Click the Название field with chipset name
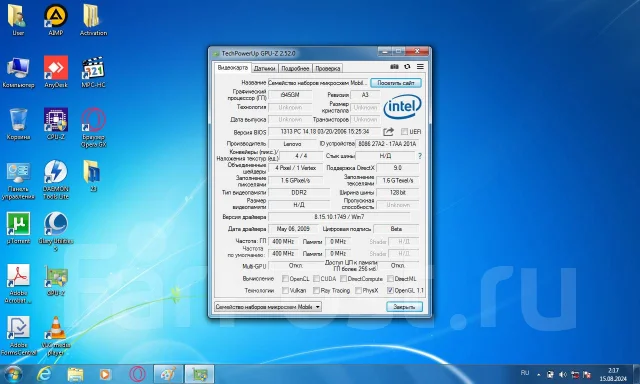 point(318,83)
